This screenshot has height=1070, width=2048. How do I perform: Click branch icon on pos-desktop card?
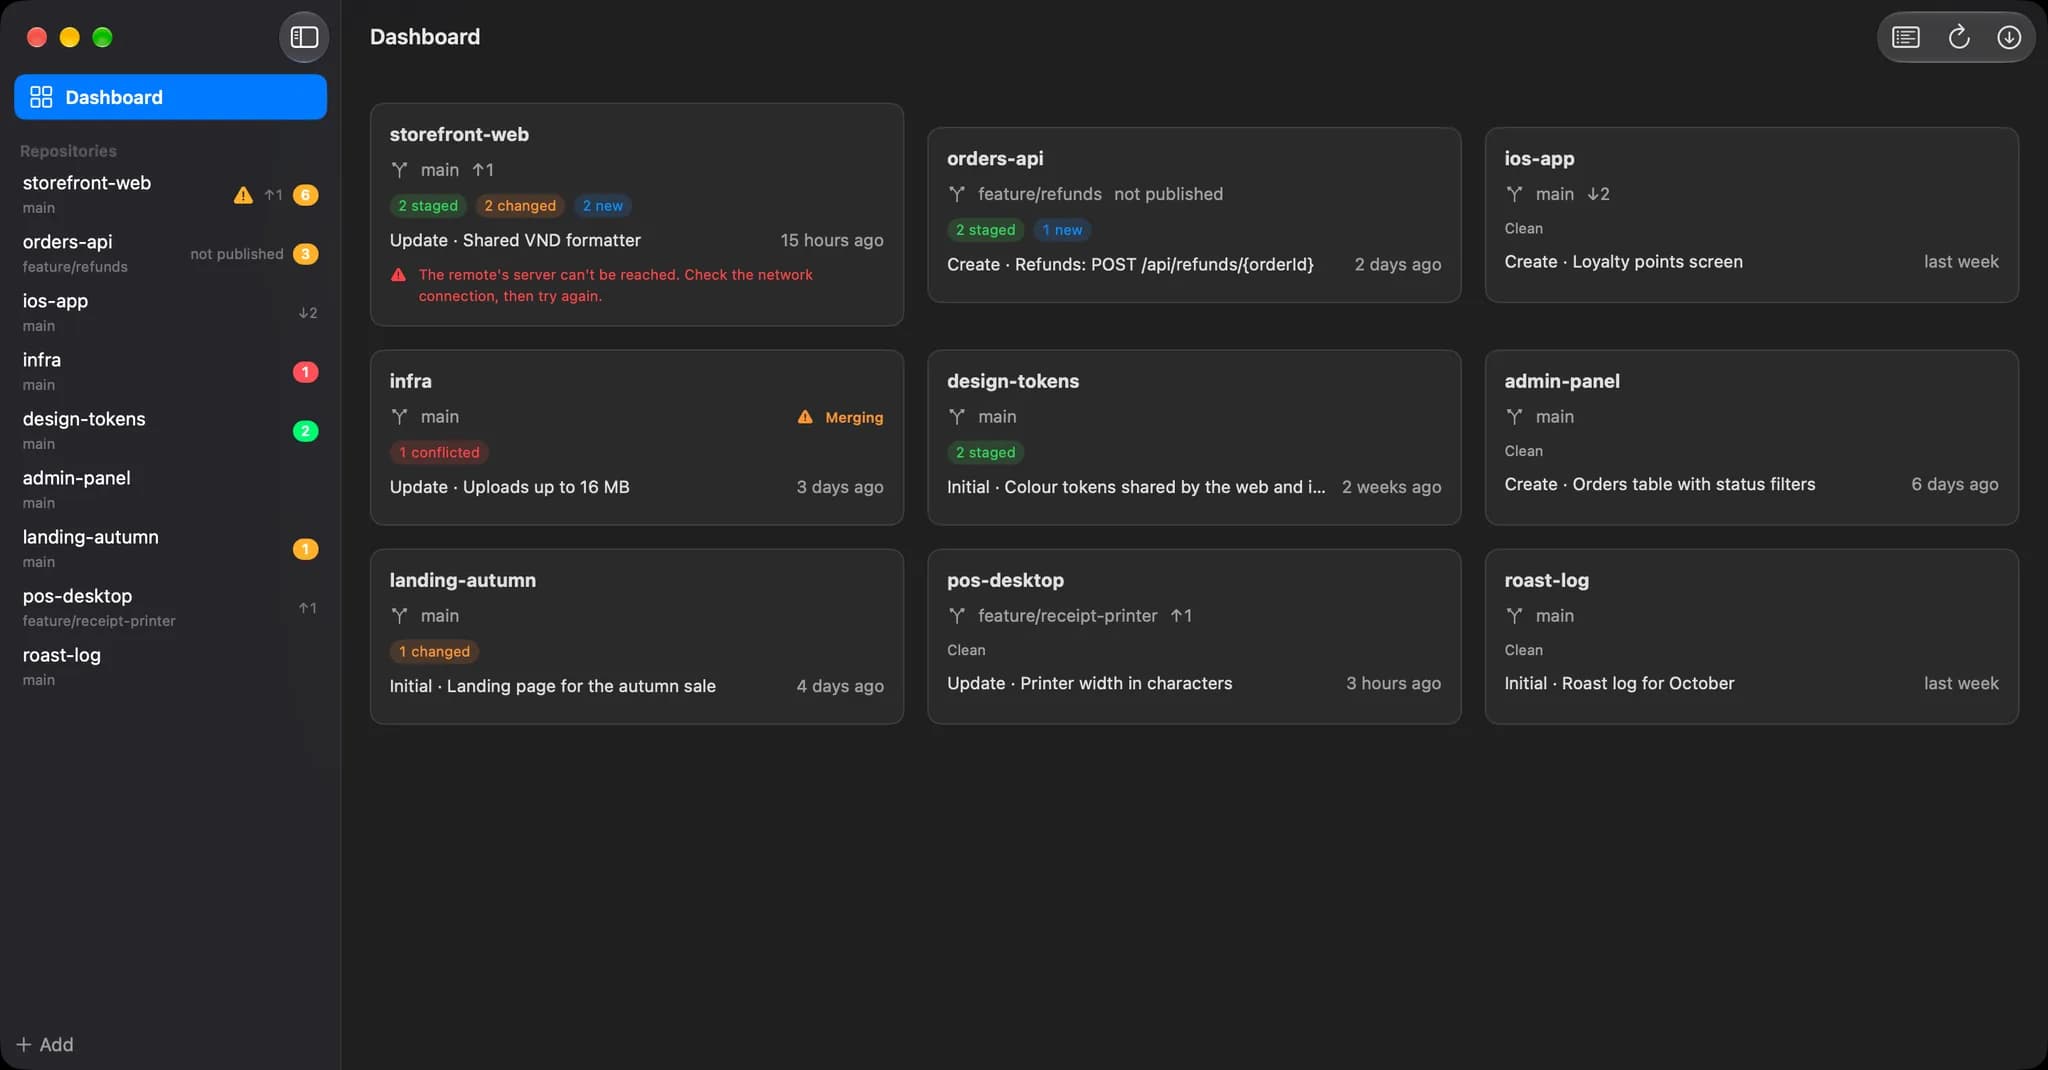click(x=957, y=616)
